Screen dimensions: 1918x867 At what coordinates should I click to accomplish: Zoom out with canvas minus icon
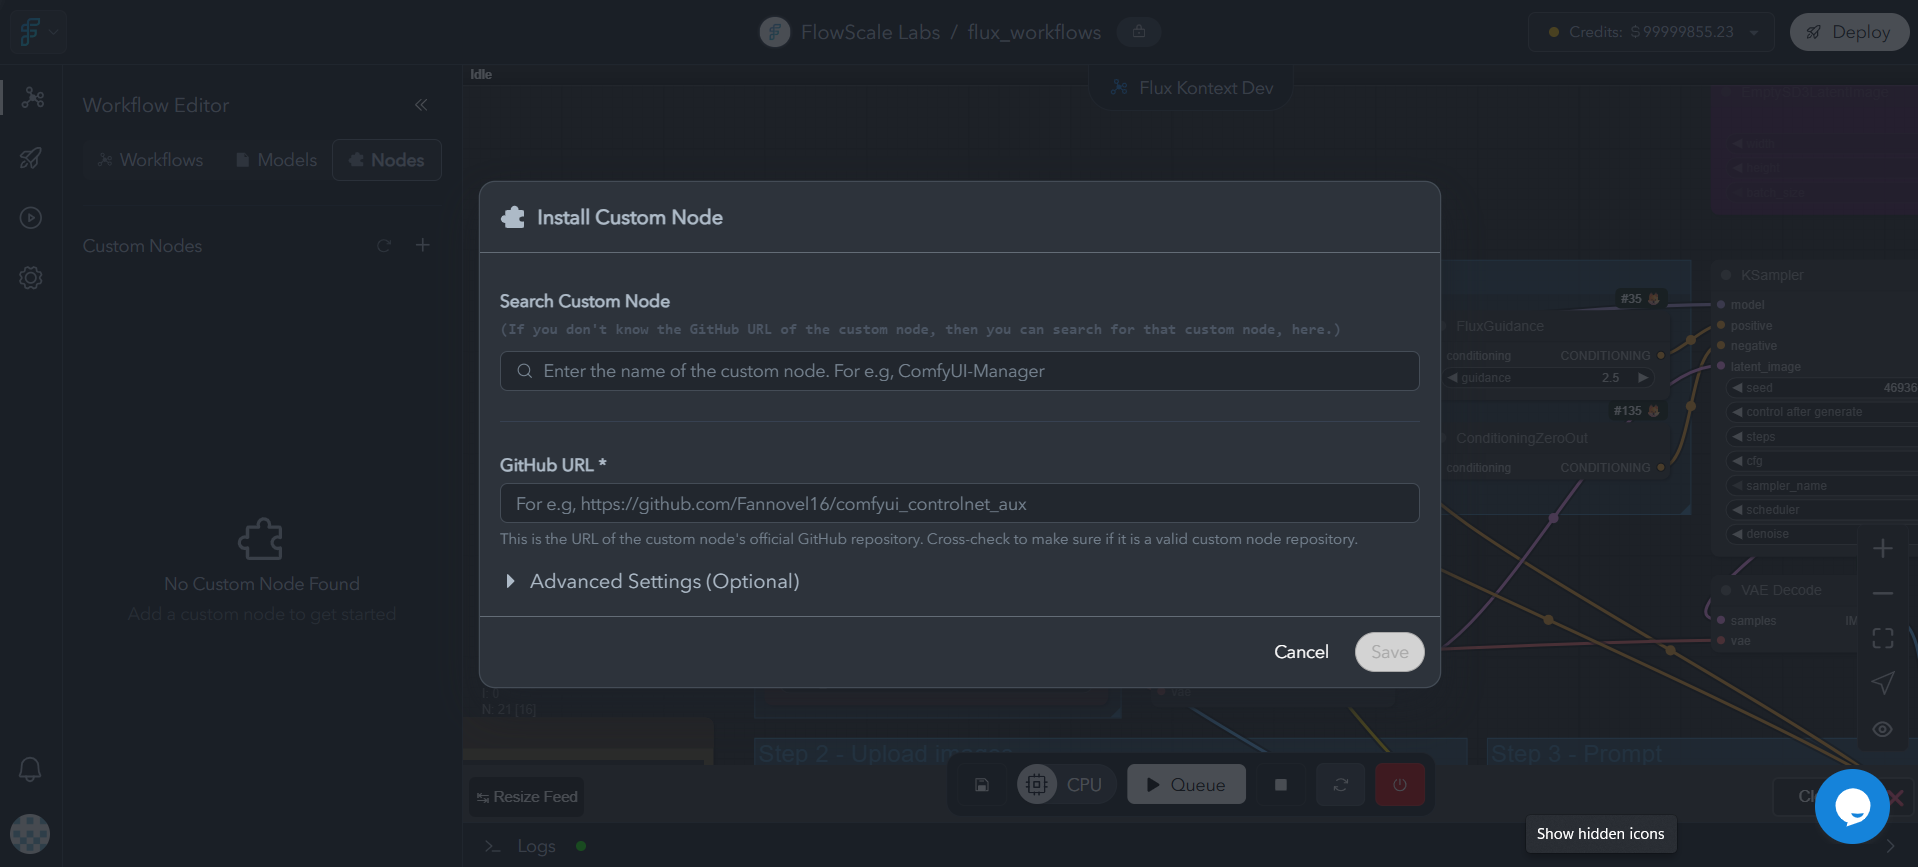pyautogui.click(x=1883, y=594)
